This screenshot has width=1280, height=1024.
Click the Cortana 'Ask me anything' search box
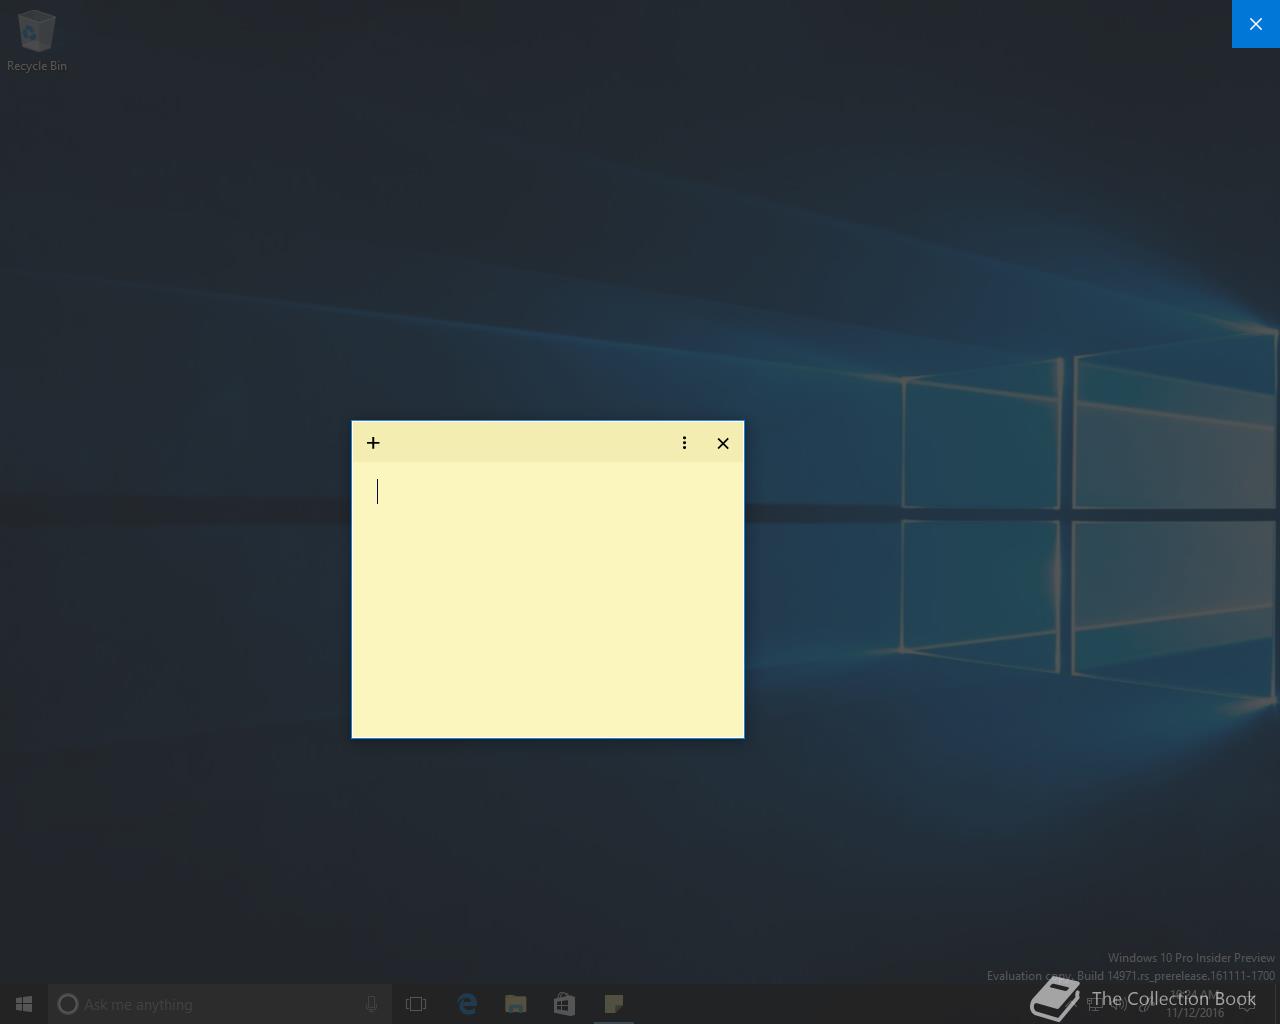click(220, 1004)
